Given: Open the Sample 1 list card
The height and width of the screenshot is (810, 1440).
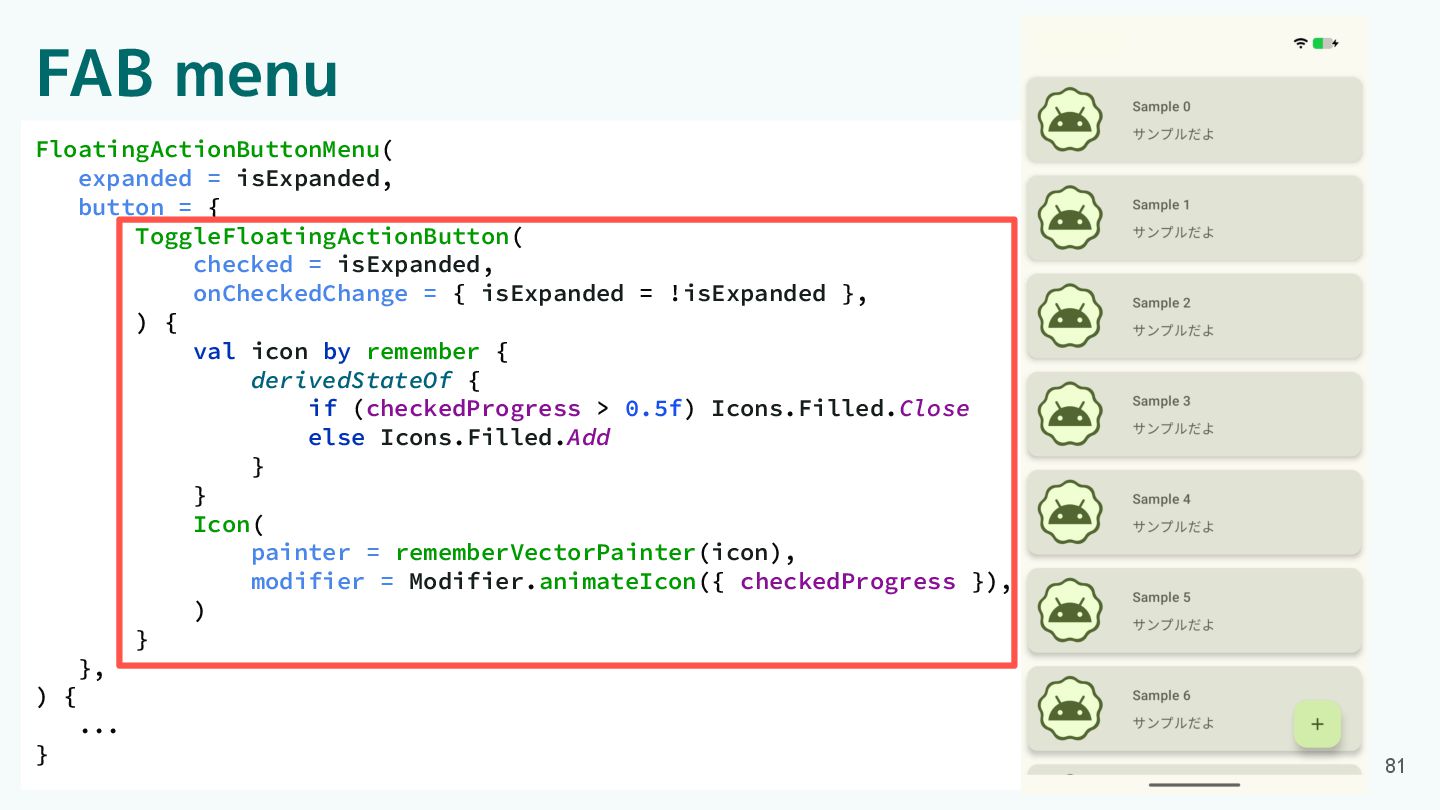Looking at the screenshot, I should point(1194,218).
